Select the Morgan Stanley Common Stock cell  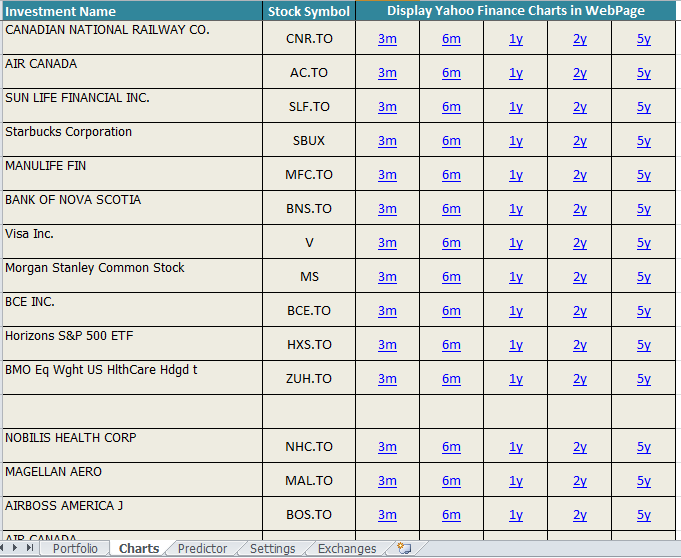tap(132, 276)
